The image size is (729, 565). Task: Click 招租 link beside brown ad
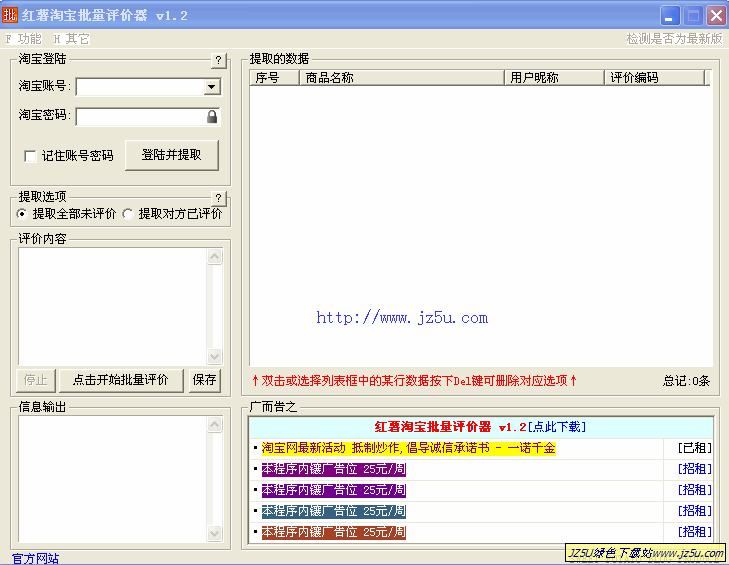695,532
